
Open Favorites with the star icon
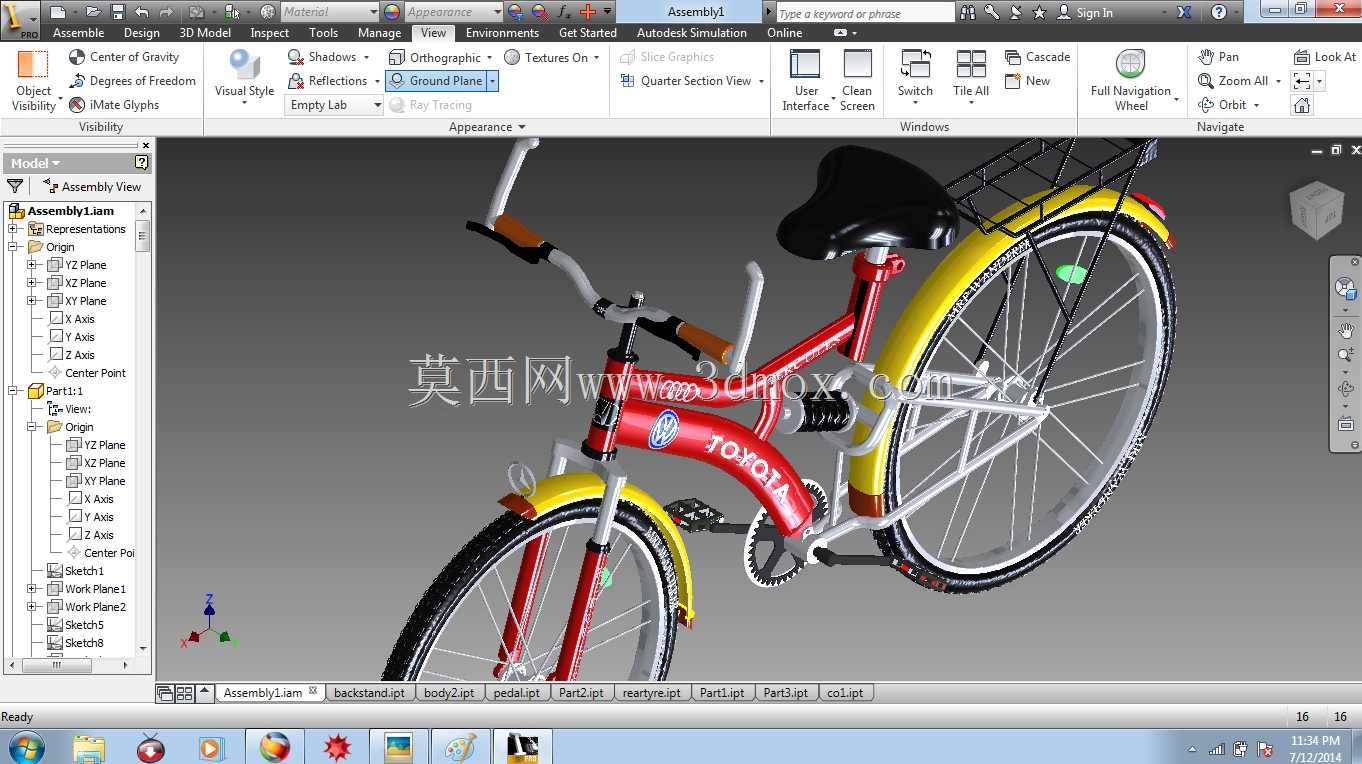pos(1039,12)
